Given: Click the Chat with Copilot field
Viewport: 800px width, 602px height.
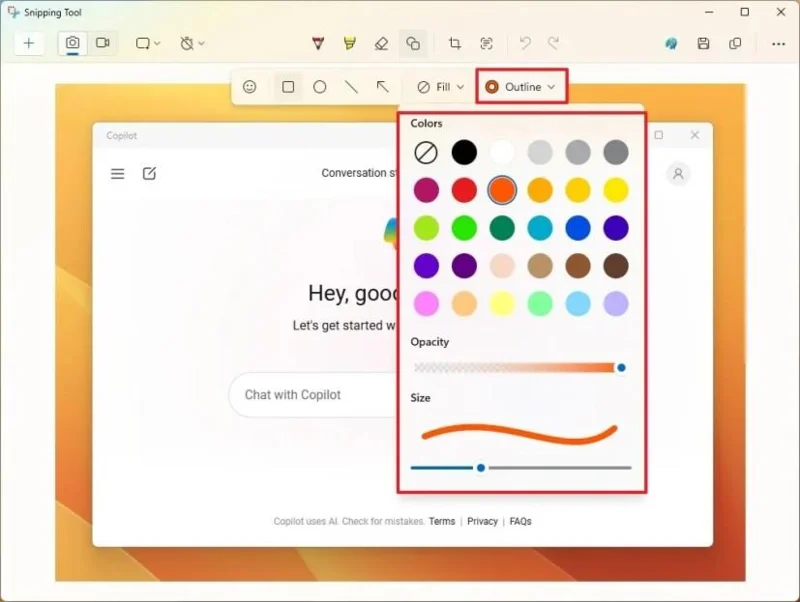Looking at the screenshot, I should (x=314, y=395).
